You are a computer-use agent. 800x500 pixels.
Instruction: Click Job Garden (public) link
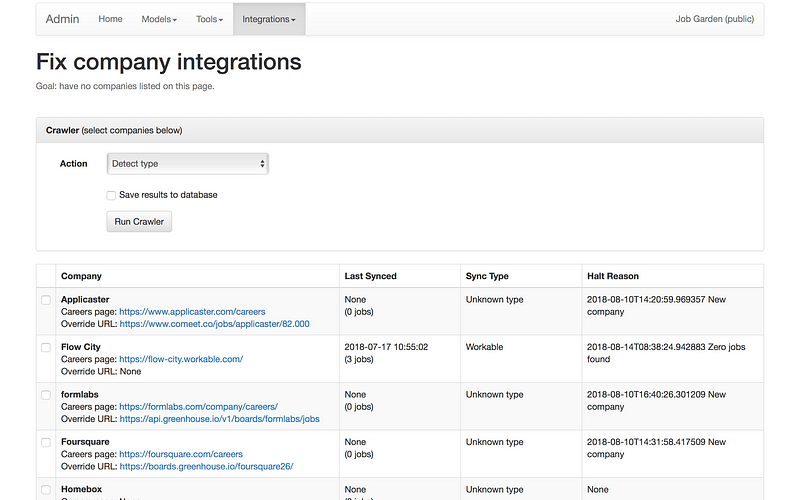[x=714, y=19]
